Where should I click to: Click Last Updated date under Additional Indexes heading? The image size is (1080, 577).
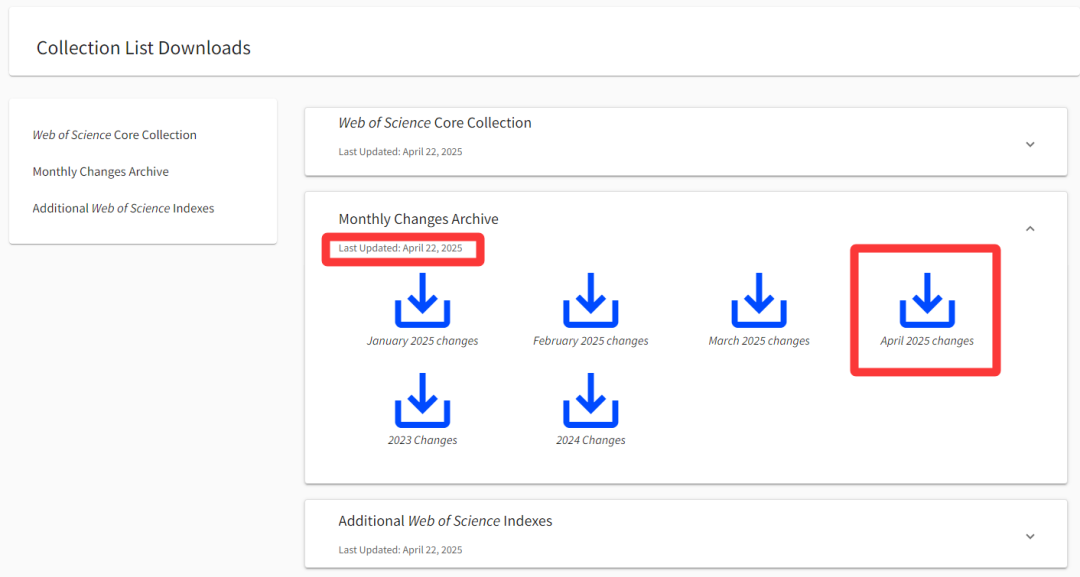400,549
